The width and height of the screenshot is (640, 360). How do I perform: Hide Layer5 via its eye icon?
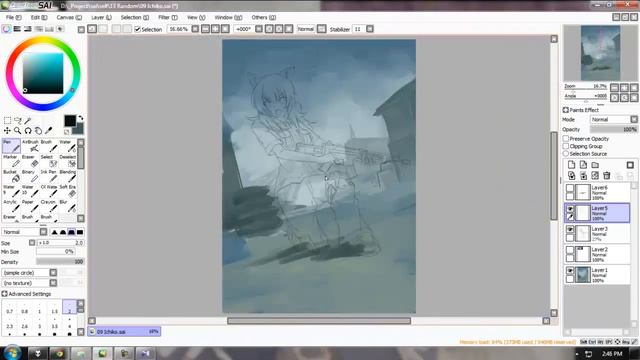pyautogui.click(x=570, y=209)
